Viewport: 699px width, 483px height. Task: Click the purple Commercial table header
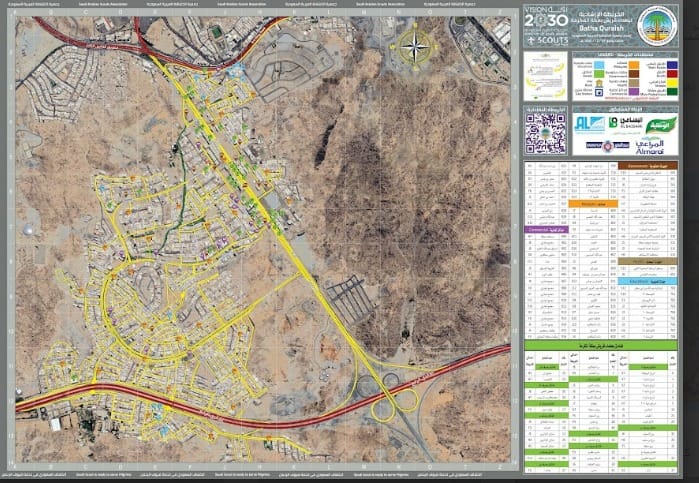click(x=544, y=229)
